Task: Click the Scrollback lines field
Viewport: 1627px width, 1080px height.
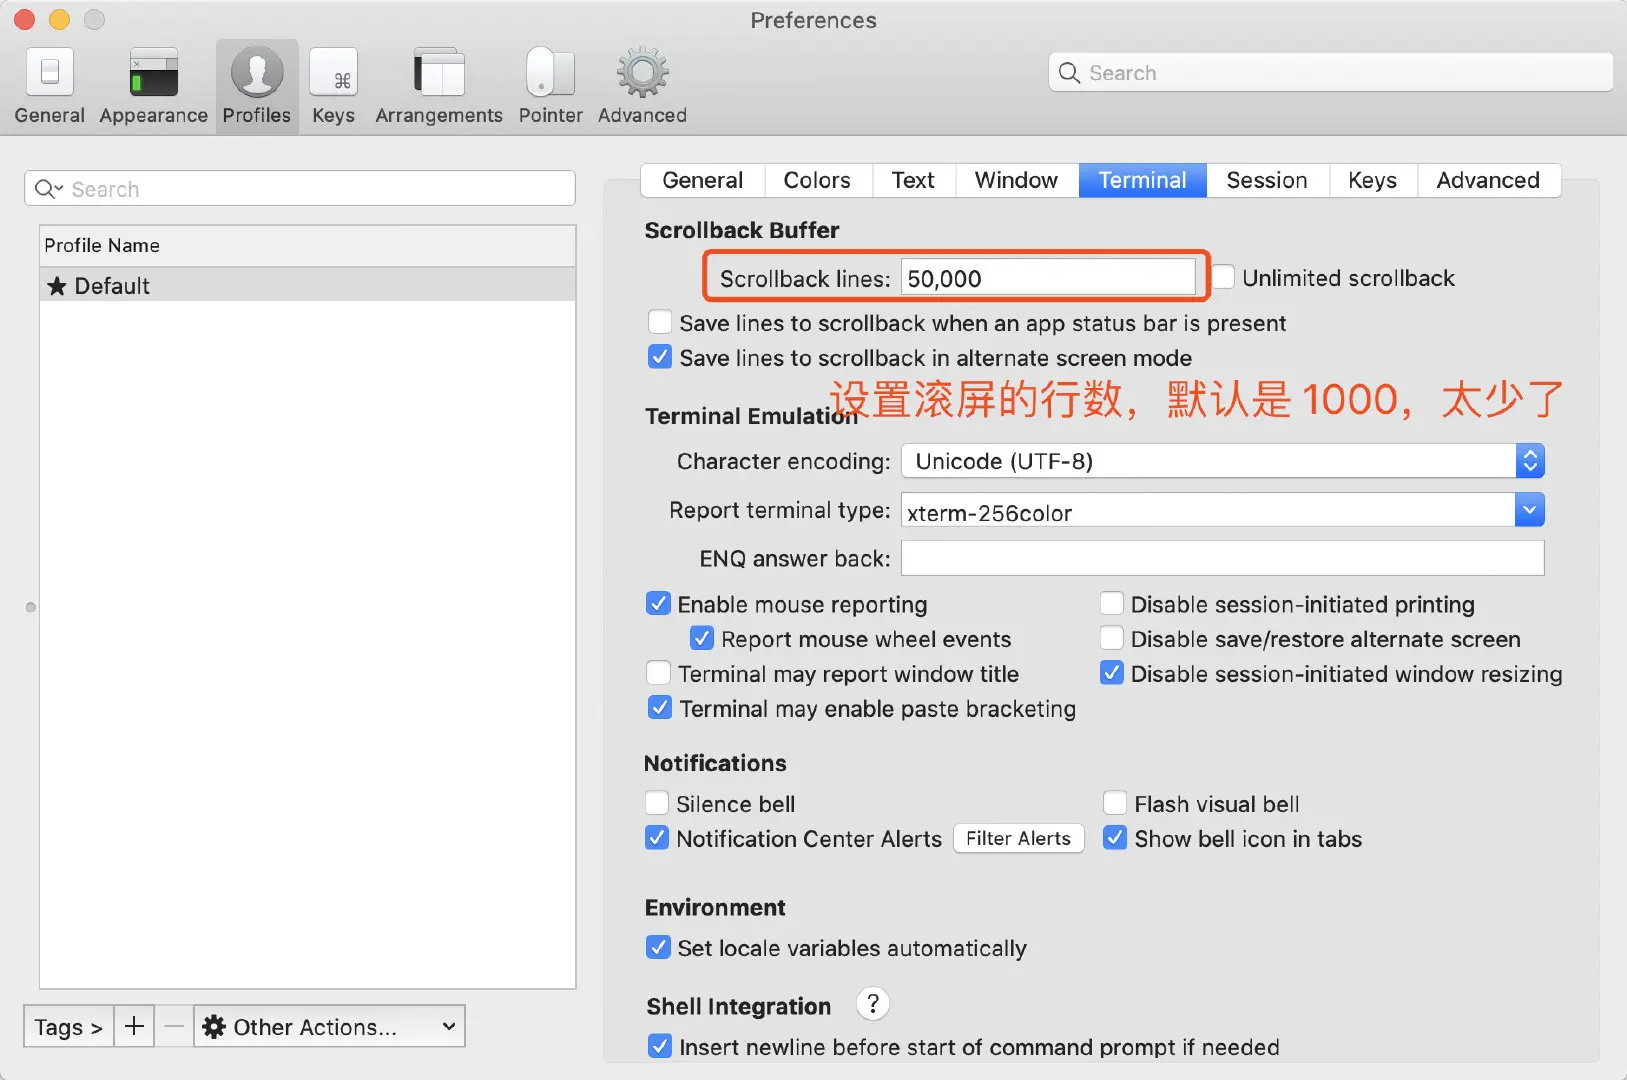Action: coord(1048,277)
